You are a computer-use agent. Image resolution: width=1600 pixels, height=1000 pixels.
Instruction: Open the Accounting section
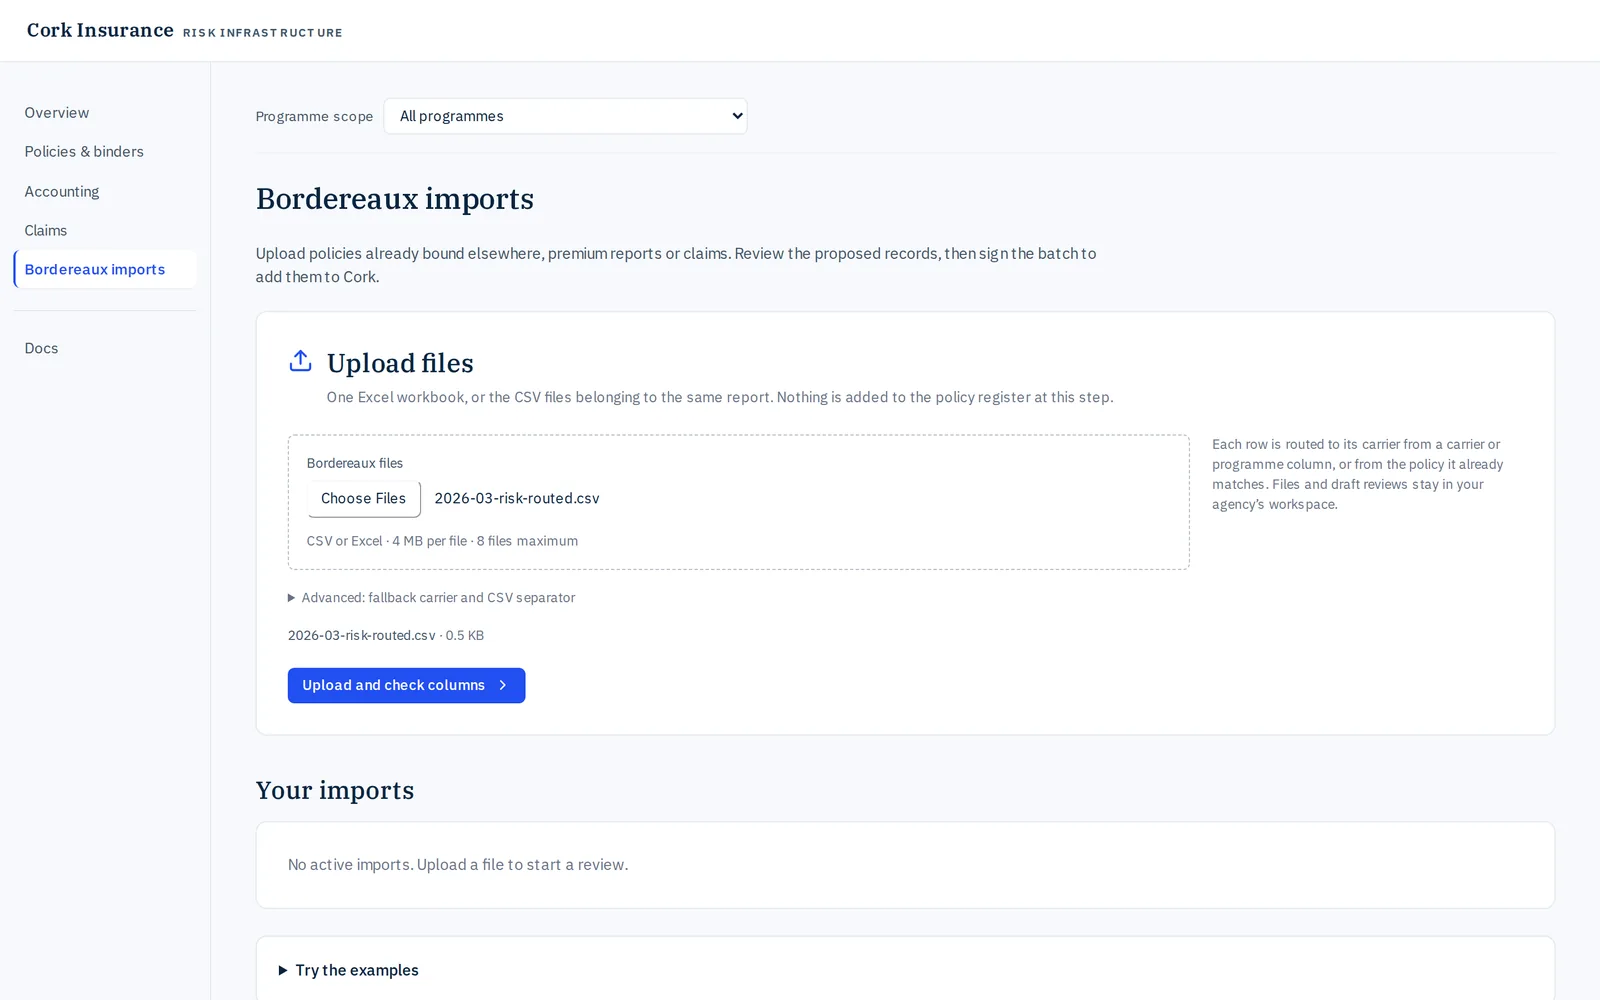62,191
